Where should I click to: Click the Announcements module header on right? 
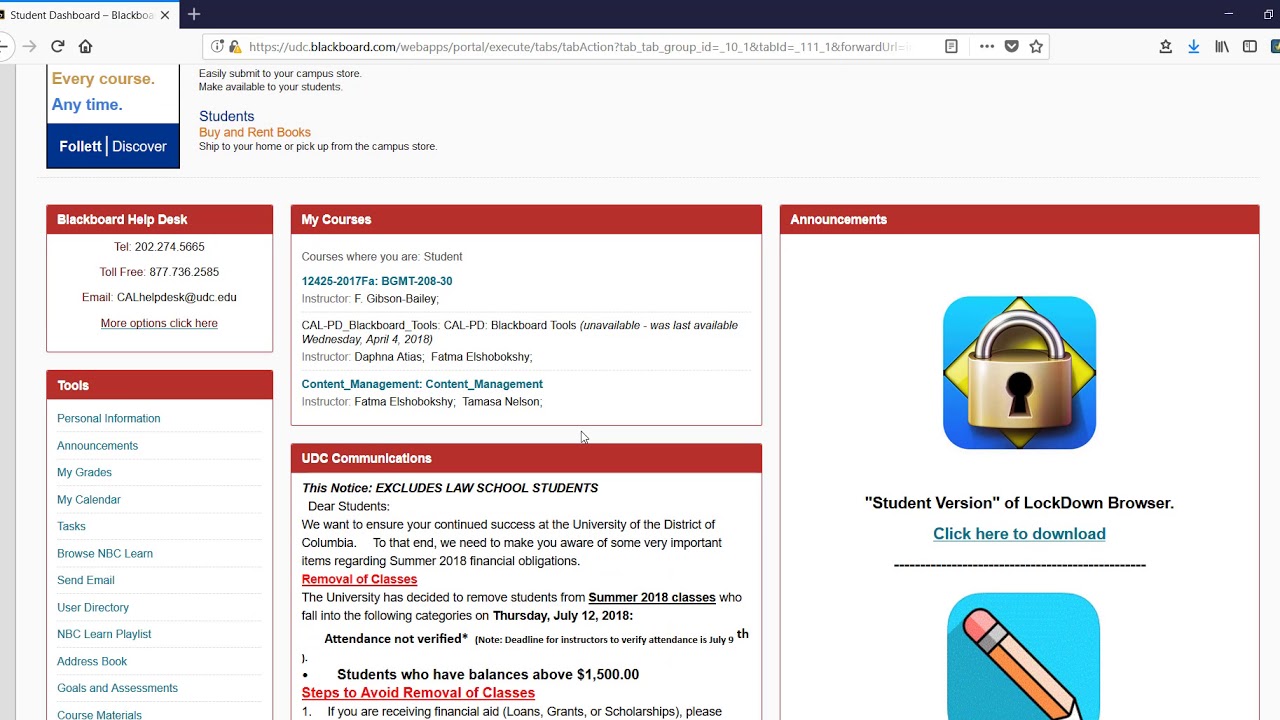[x=1019, y=220]
